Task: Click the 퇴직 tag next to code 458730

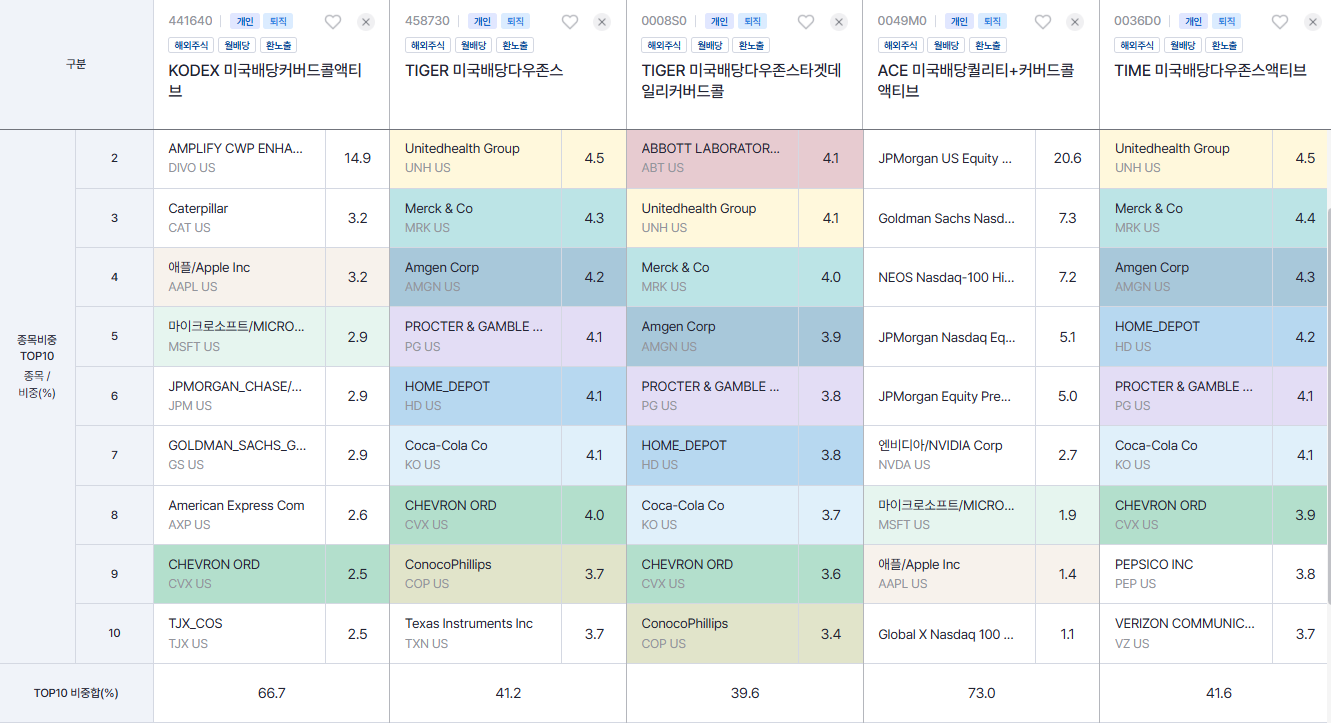Action: tap(514, 21)
